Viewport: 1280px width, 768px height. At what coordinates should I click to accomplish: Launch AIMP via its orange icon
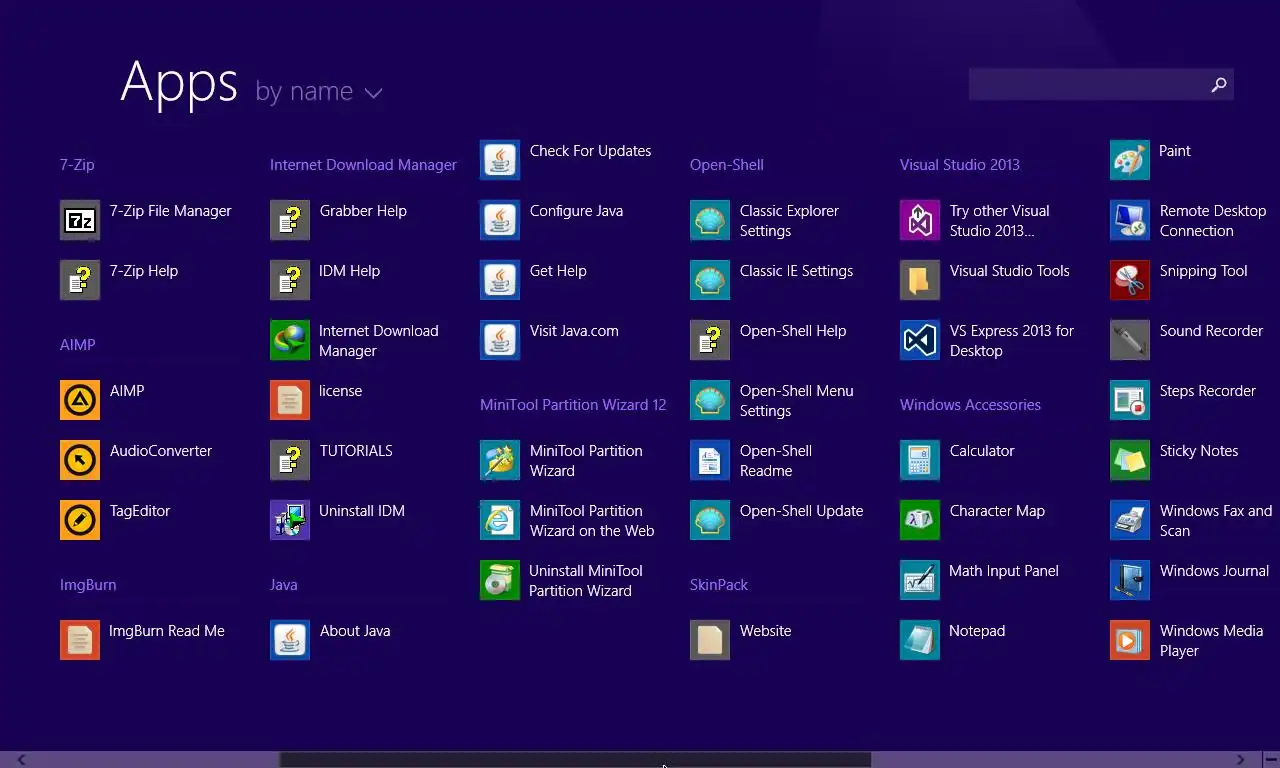[80, 400]
